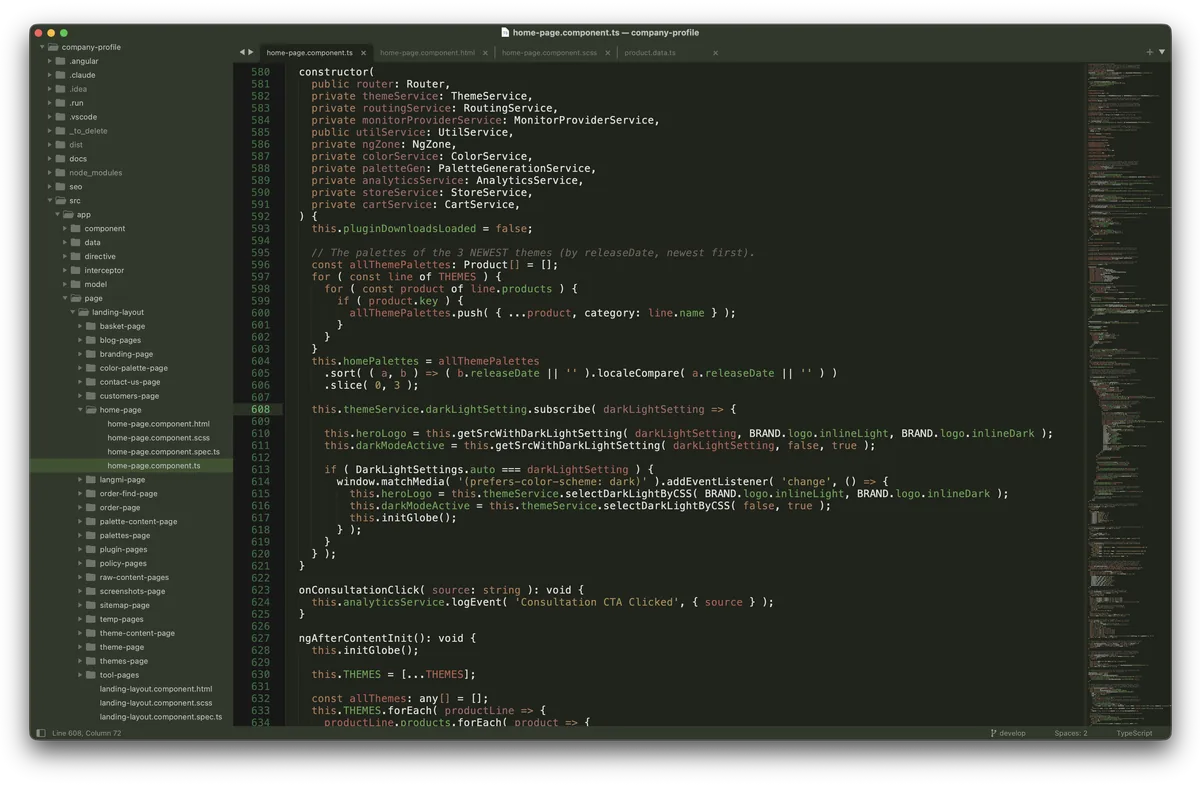Click the docs folder icon
Viewport: 1200px width, 787px height.
60,159
